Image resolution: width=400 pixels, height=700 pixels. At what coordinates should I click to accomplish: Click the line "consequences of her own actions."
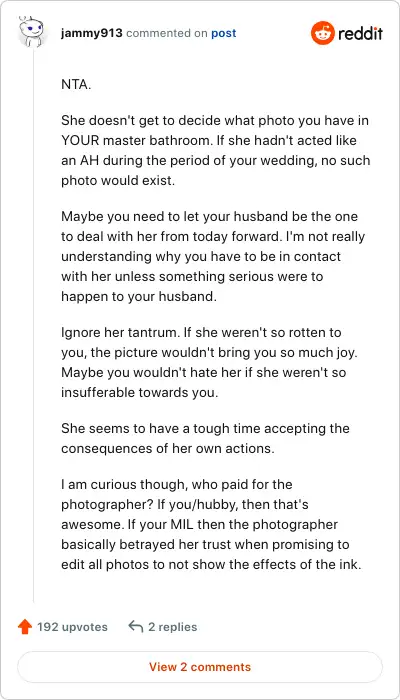click(168, 448)
